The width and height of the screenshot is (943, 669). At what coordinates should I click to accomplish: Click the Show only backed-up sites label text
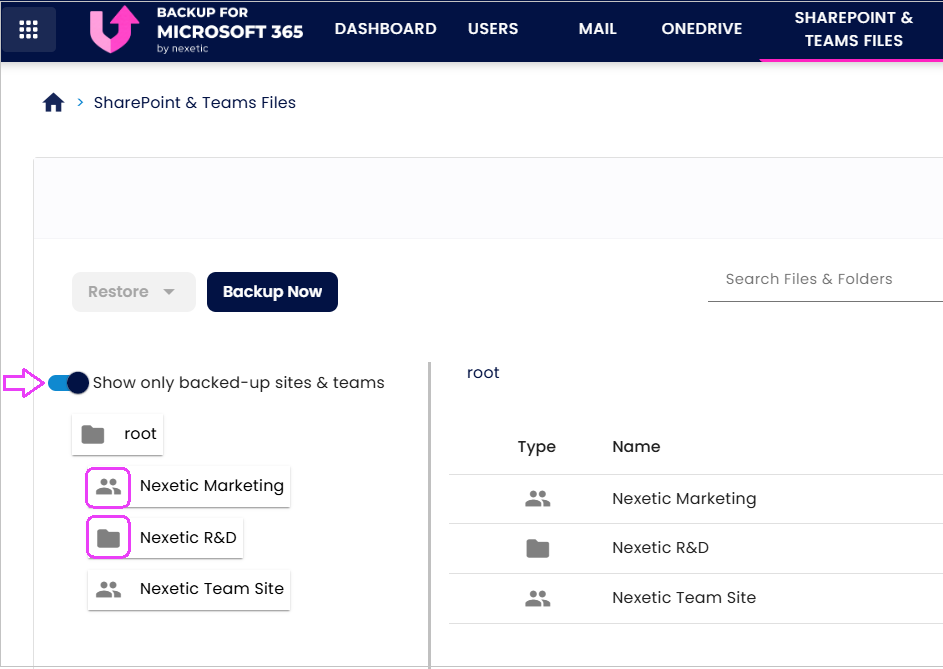(x=238, y=383)
